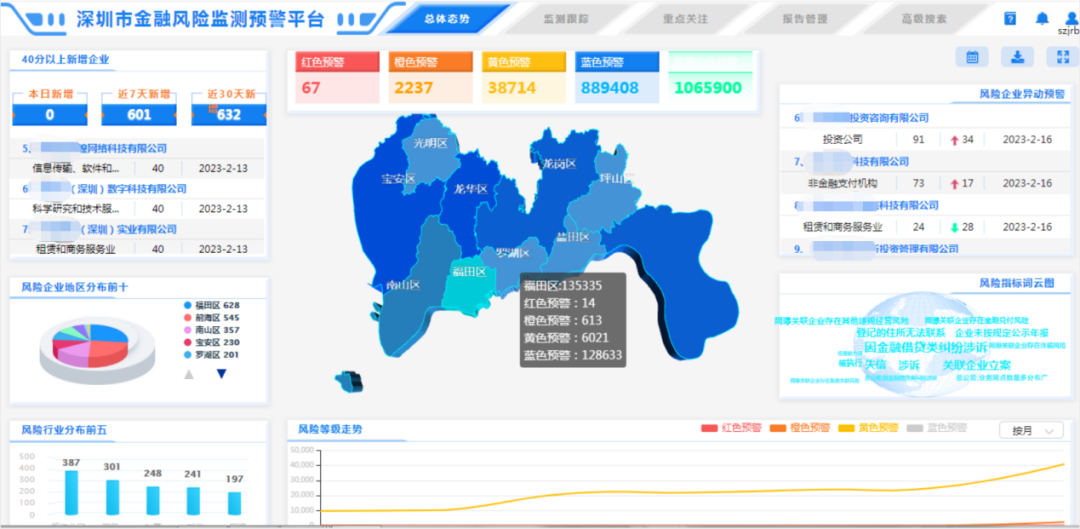This screenshot has width=1080, height=529.
Task: Click word cloud term 关联企业立案
Action: [977, 364]
